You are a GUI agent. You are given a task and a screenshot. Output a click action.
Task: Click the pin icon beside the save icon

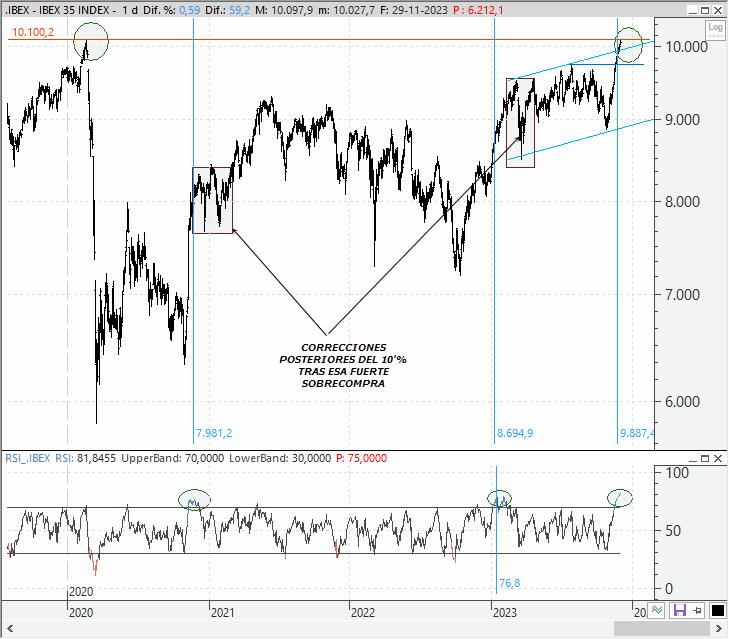tap(696, 610)
